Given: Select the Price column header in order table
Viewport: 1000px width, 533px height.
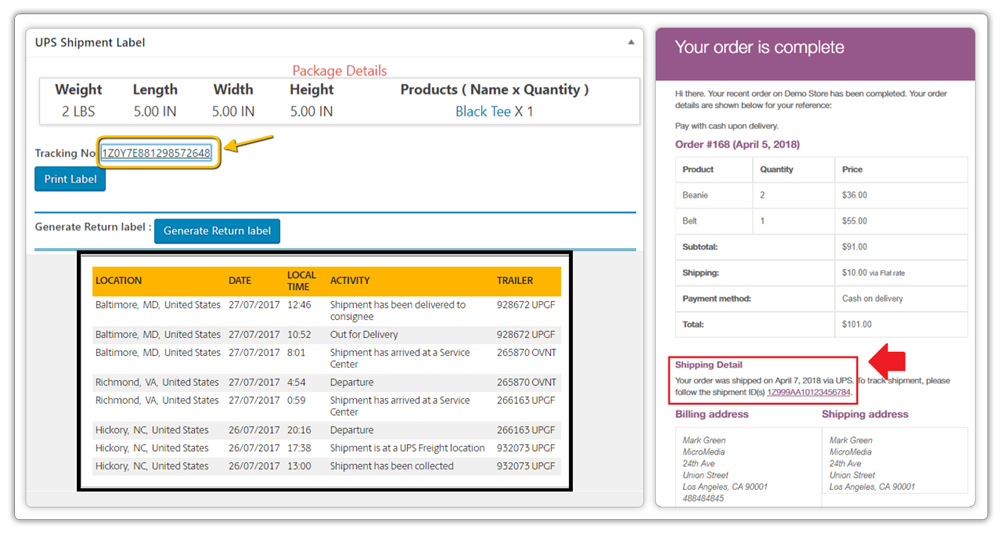Looking at the screenshot, I should pos(852,170).
